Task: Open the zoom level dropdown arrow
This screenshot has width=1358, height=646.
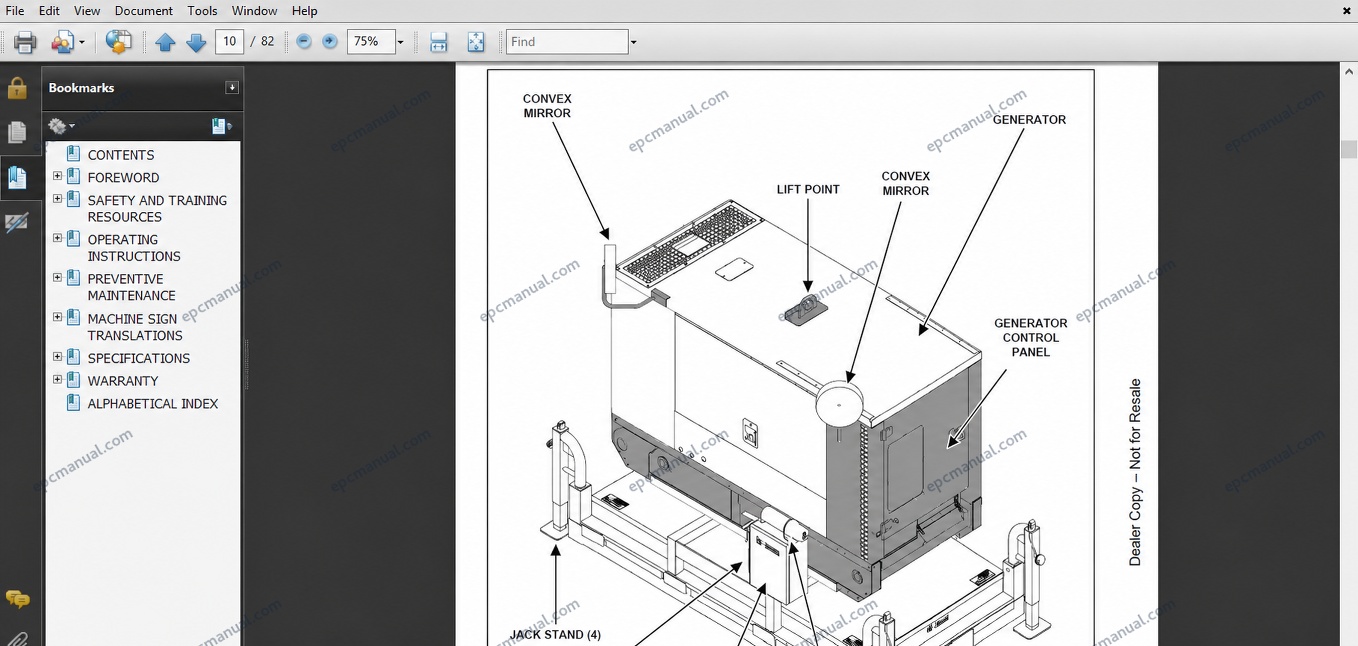Action: coord(400,42)
